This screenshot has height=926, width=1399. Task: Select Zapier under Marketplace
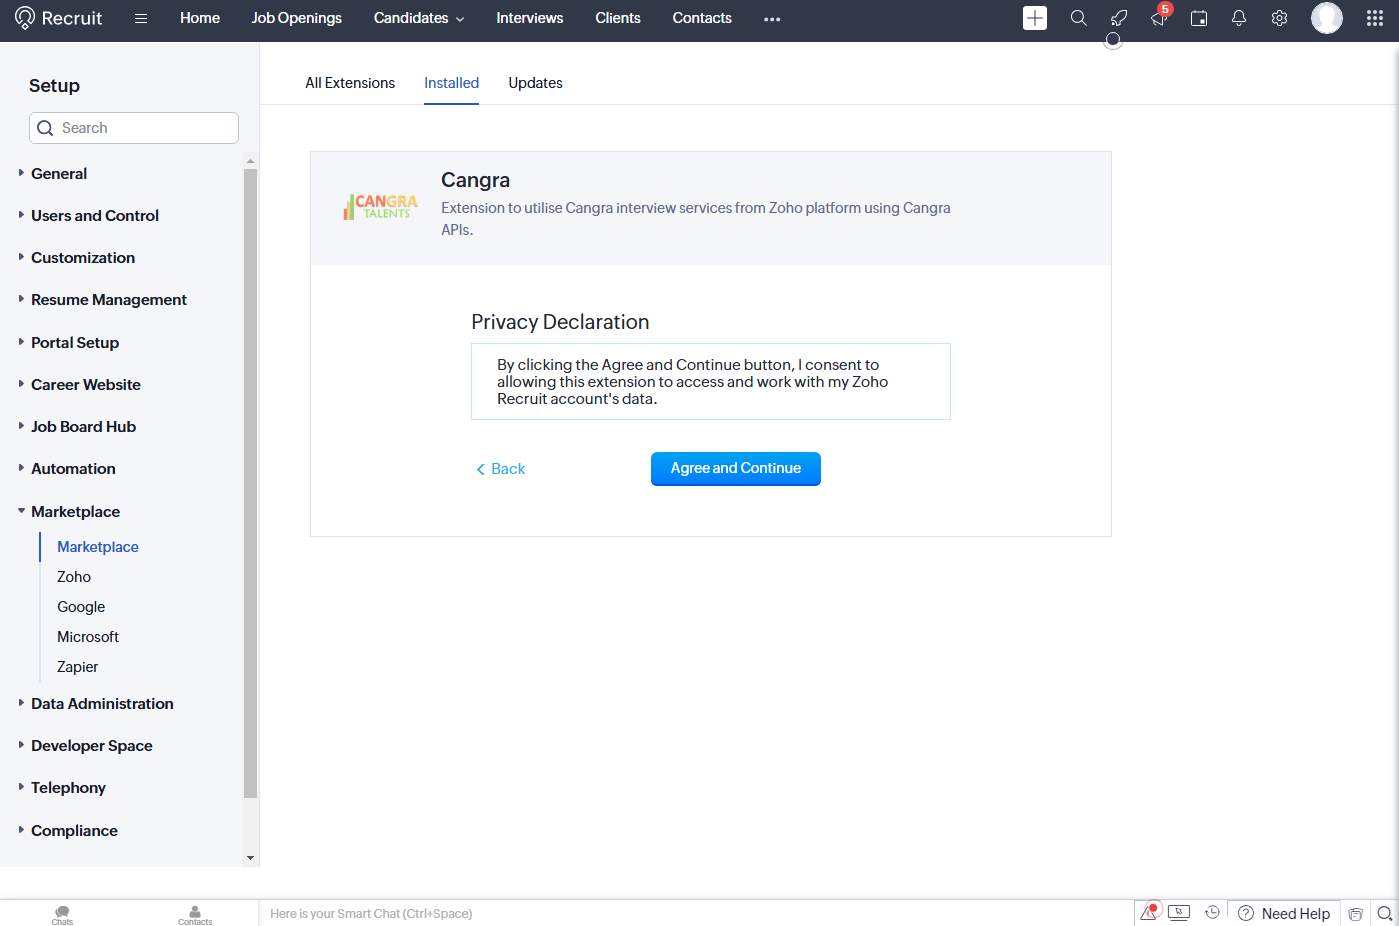point(78,667)
